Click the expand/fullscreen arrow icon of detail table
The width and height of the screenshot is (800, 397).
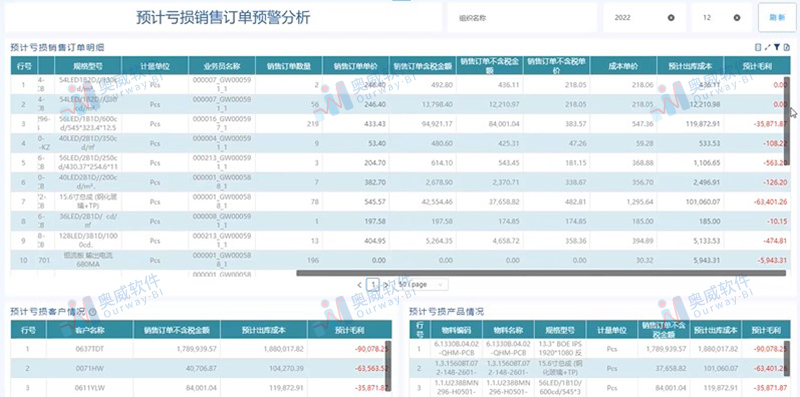[767, 47]
